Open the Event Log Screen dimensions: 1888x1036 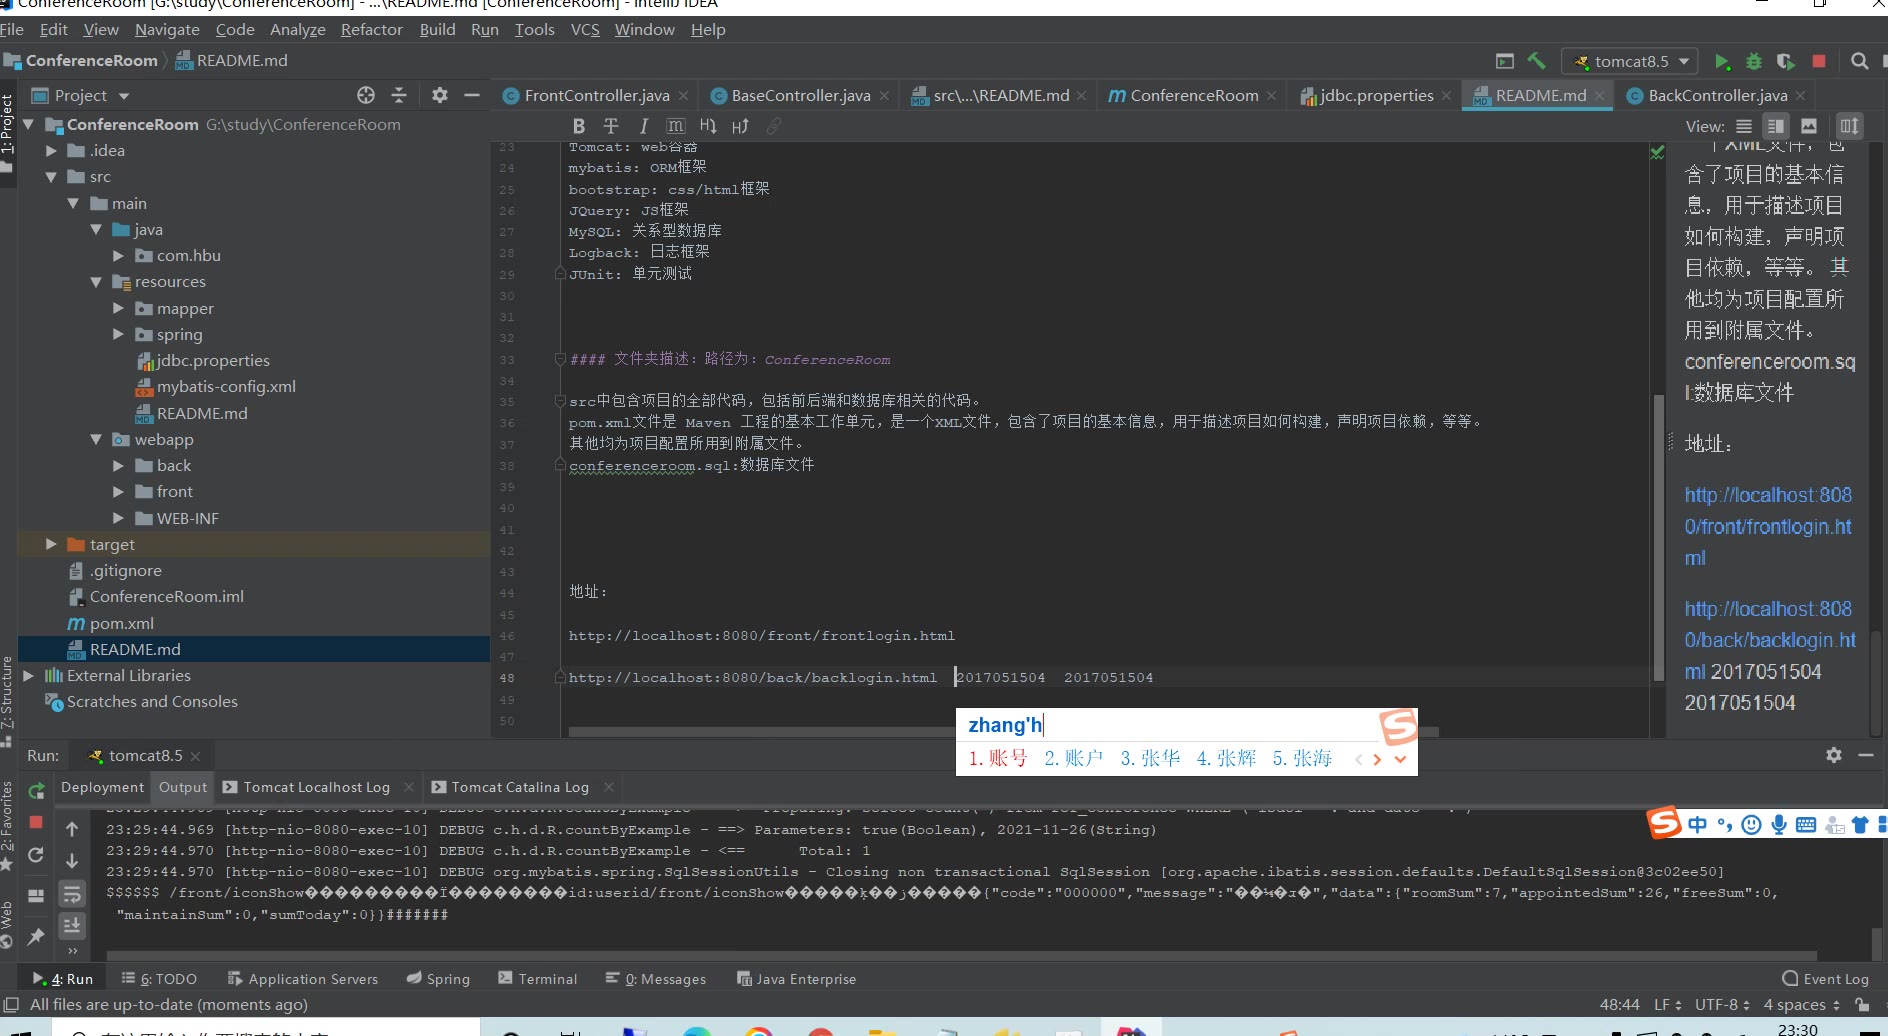click(x=1826, y=979)
